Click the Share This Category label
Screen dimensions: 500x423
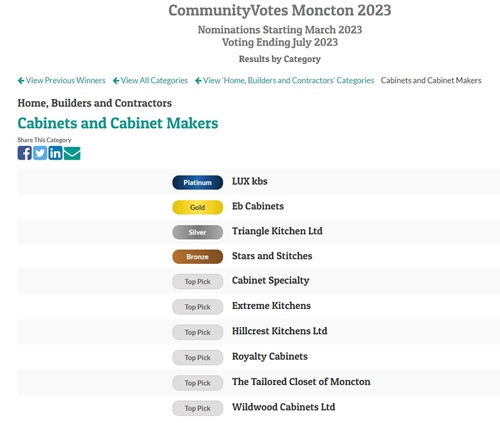(44, 140)
